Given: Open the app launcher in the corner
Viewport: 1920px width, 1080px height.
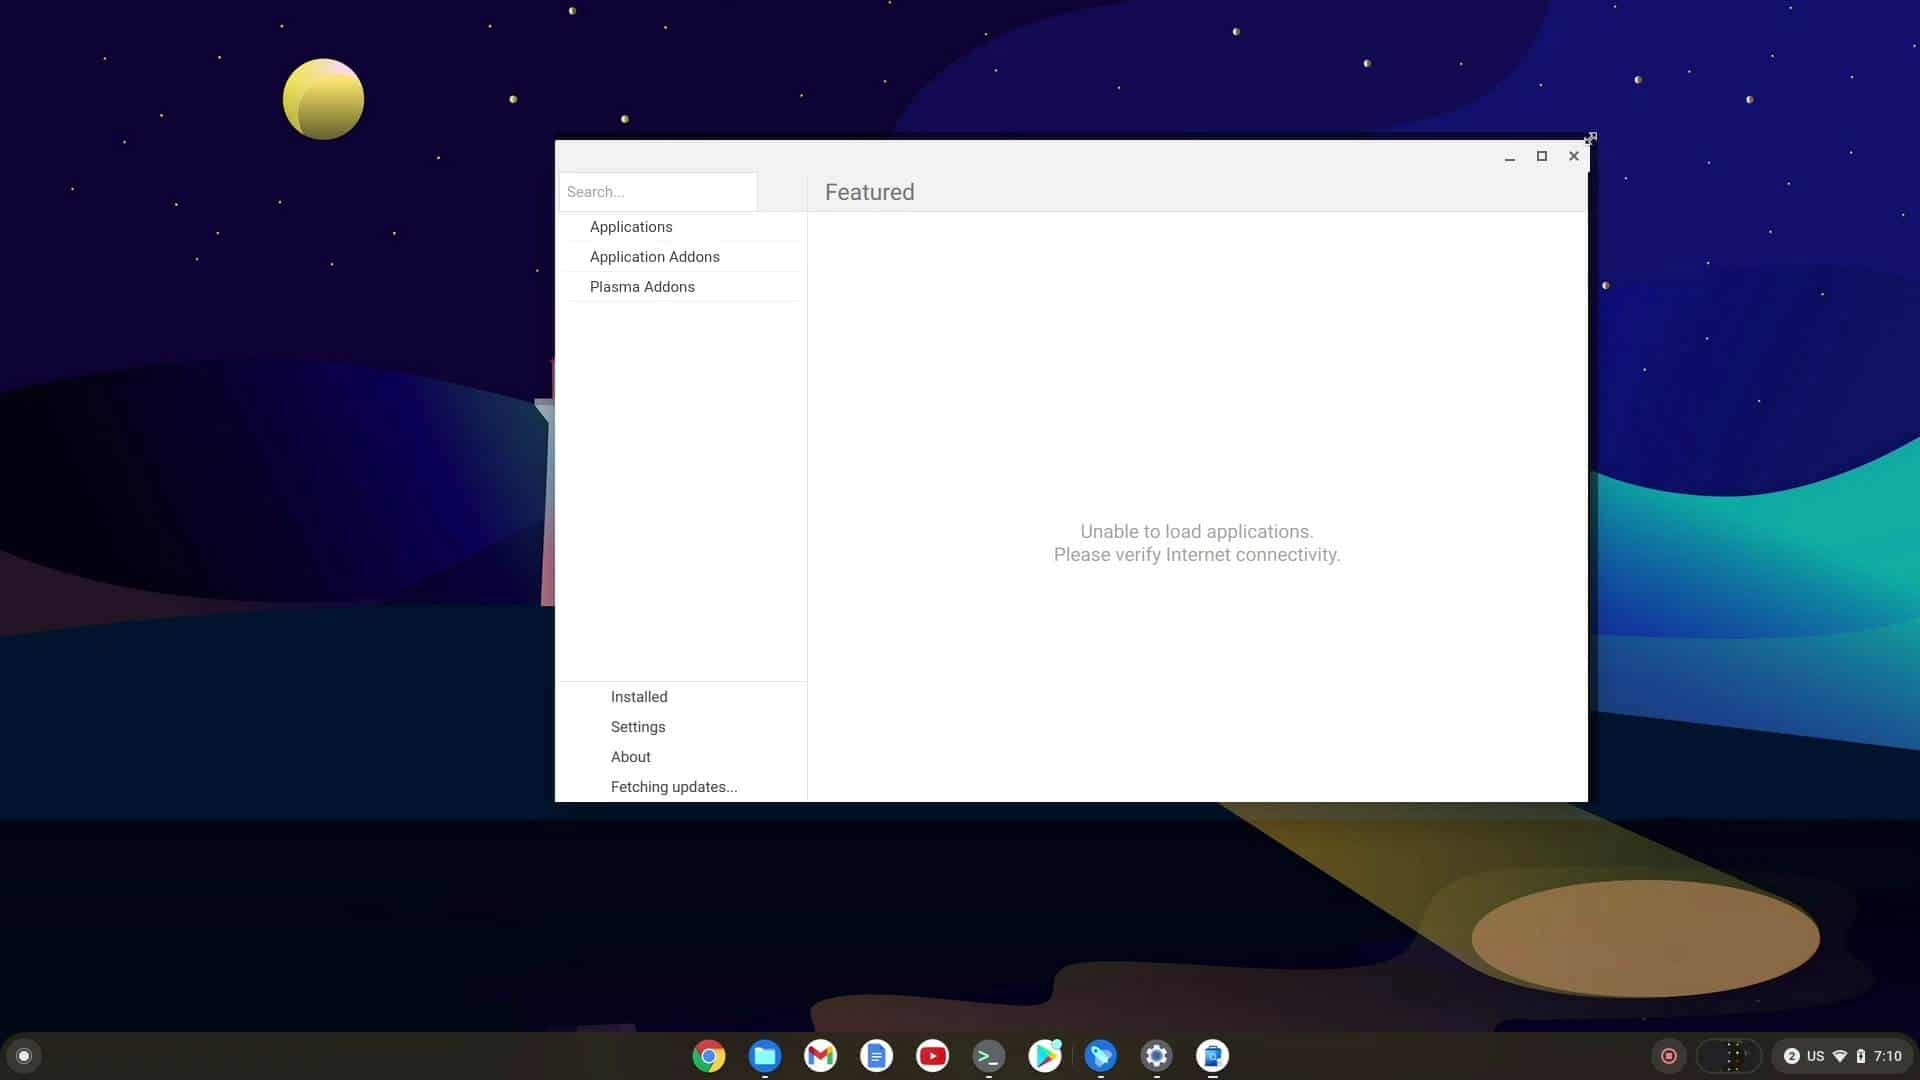Looking at the screenshot, I should pyautogui.click(x=24, y=1055).
